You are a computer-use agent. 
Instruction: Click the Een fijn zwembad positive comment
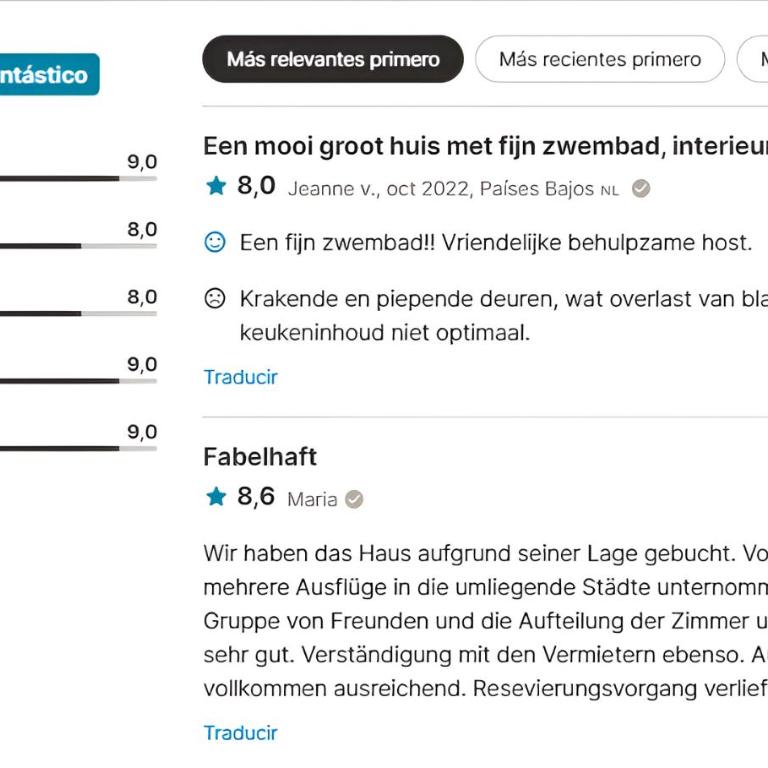[x=496, y=242]
